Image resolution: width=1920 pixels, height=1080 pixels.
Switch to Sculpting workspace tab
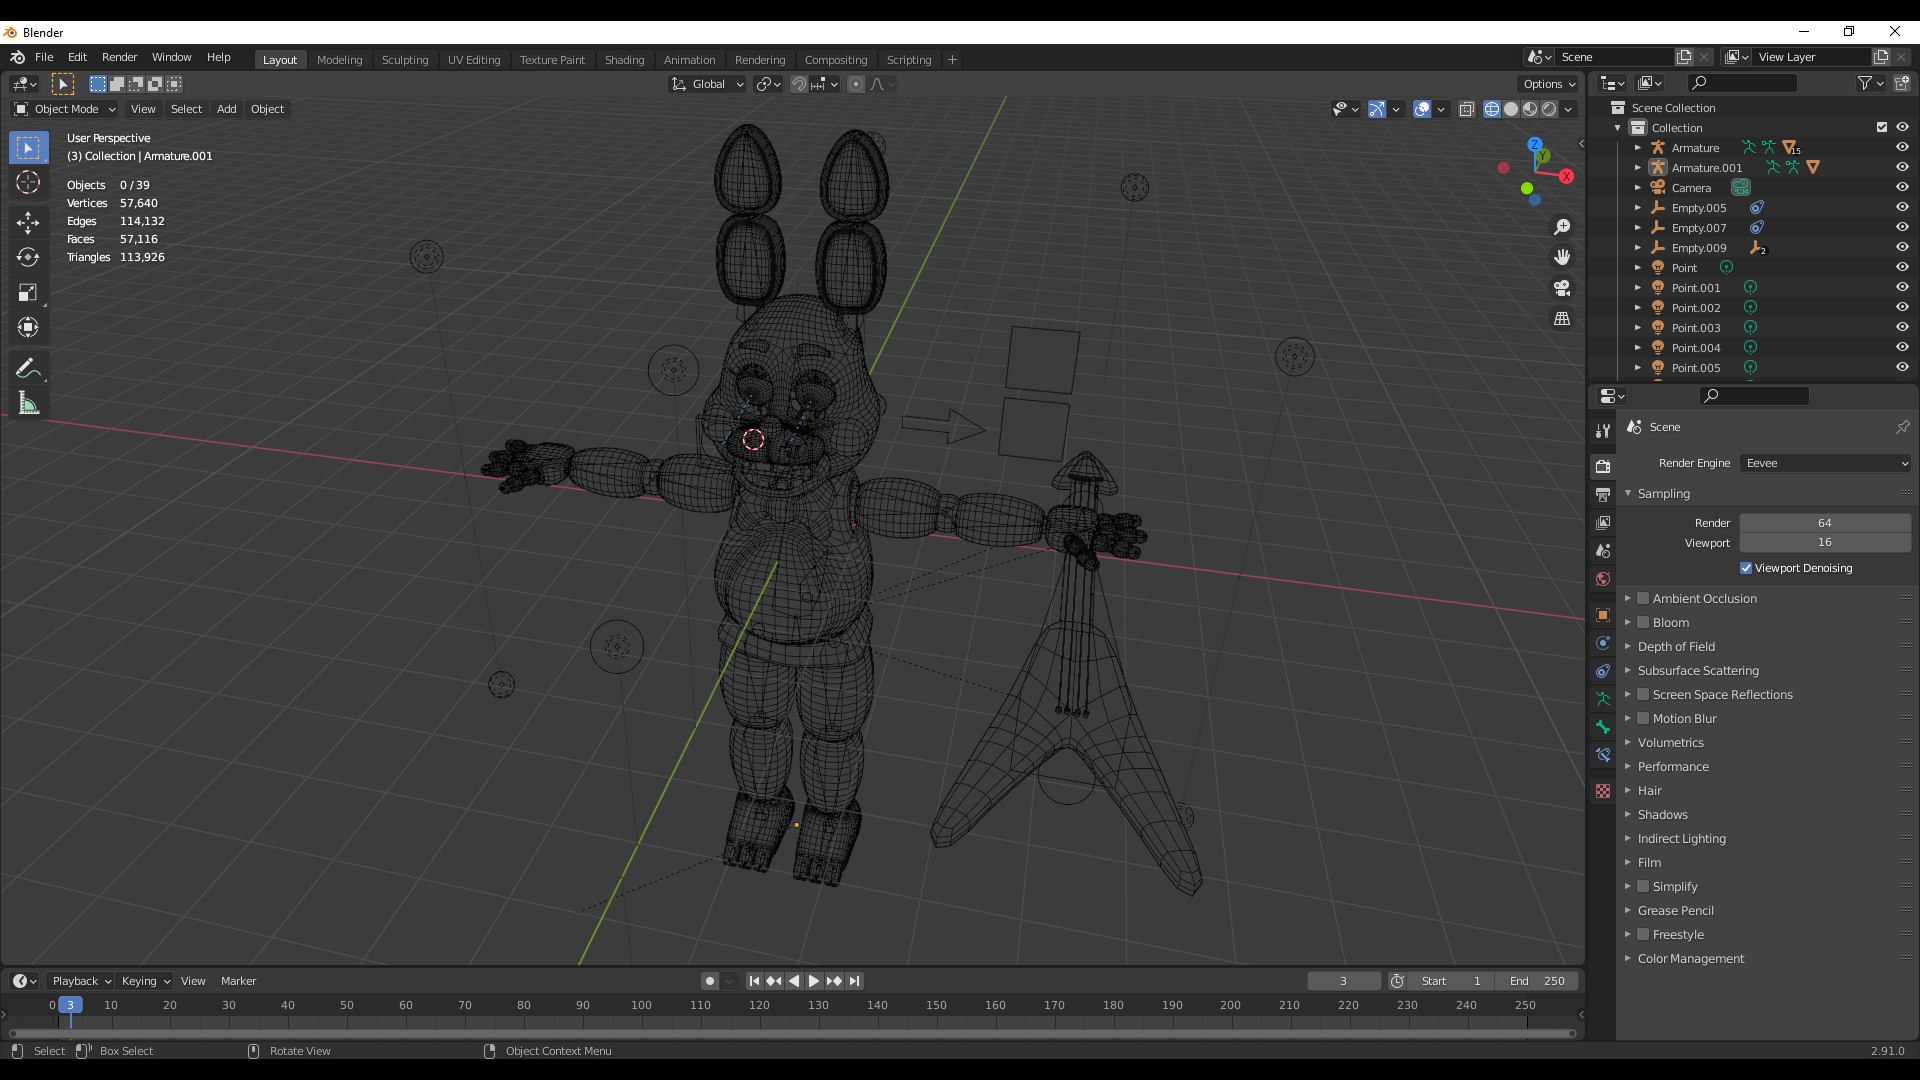click(x=405, y=60)
